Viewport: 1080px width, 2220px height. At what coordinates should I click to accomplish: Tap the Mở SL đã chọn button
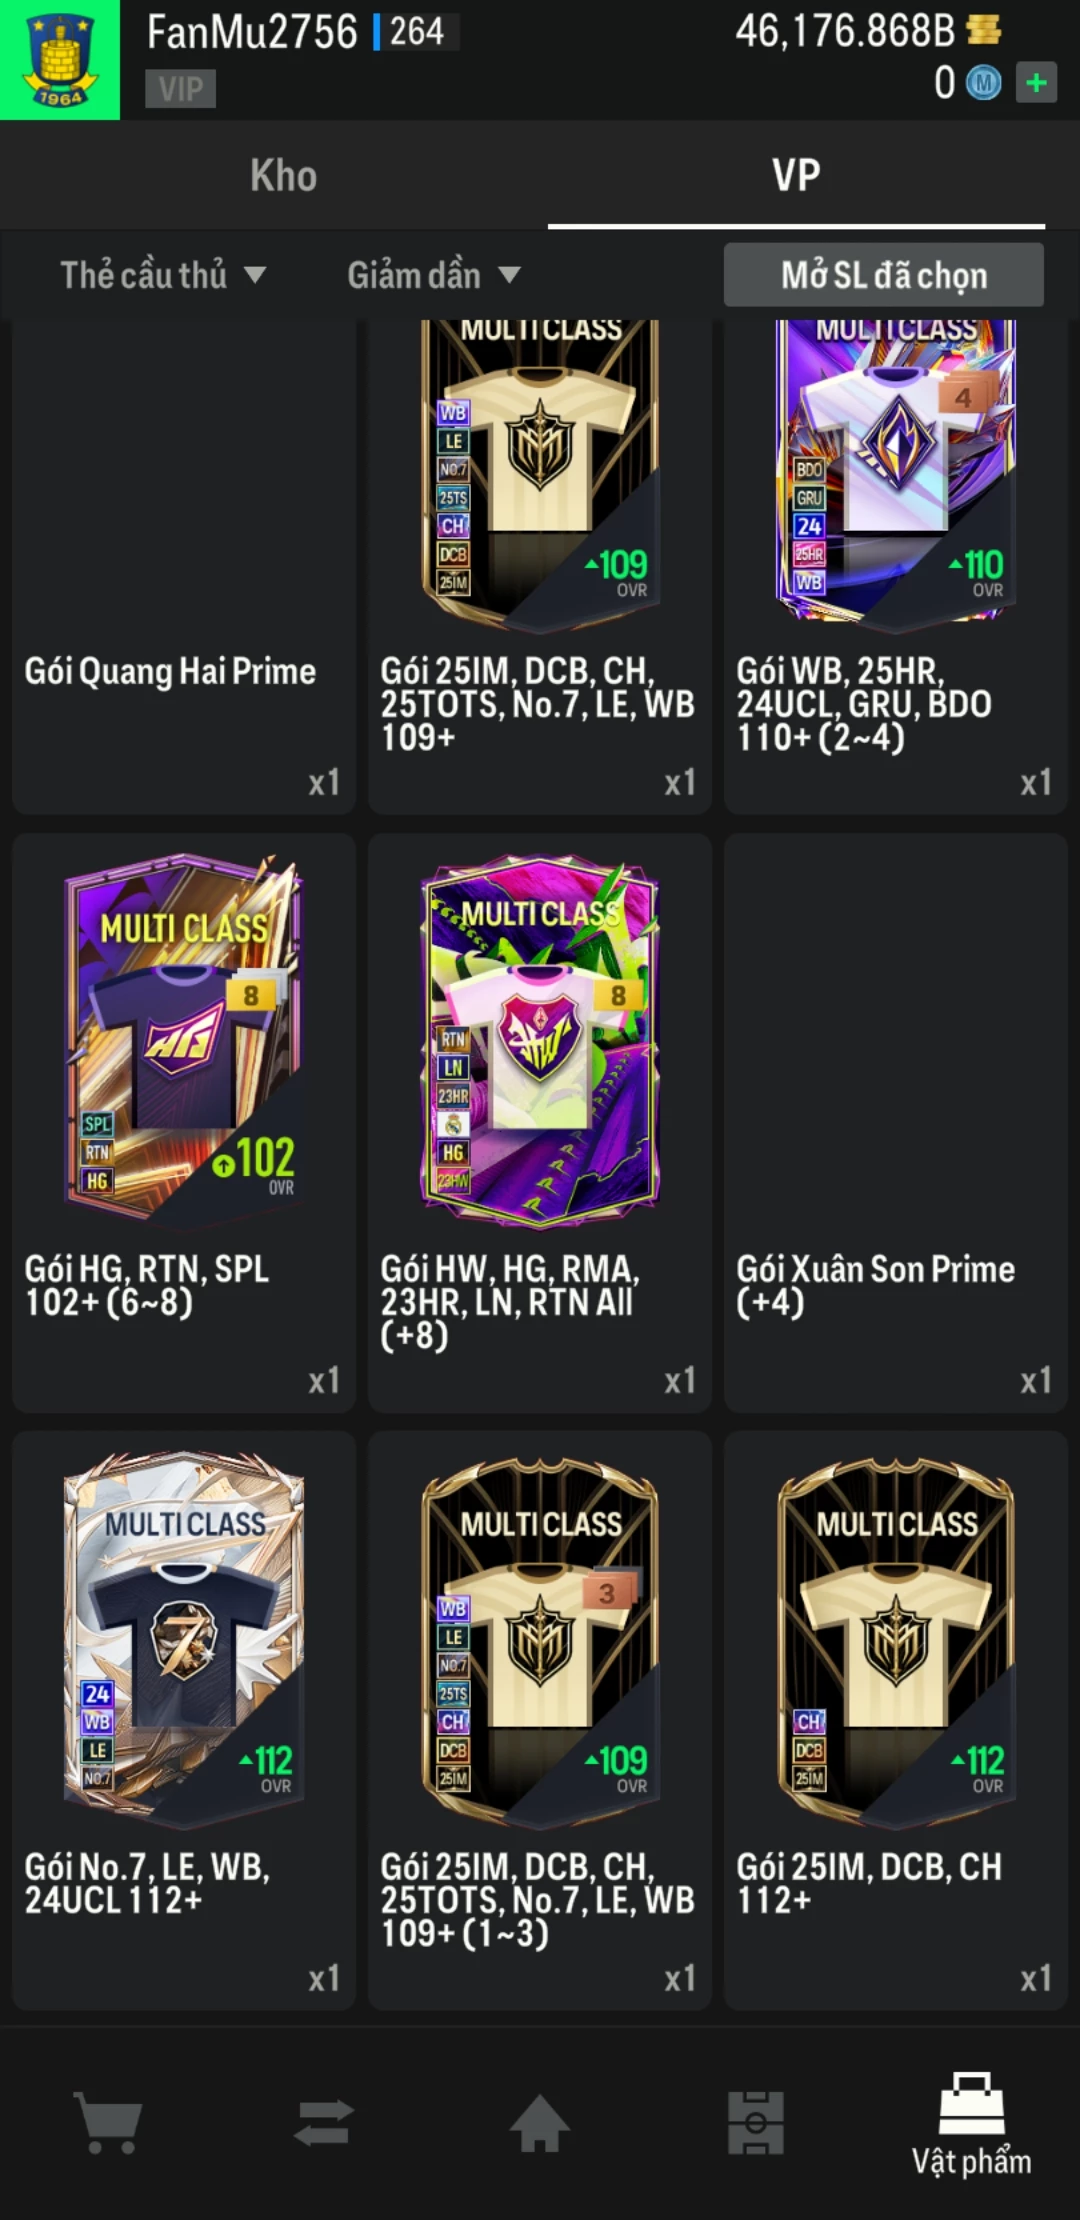884,275
